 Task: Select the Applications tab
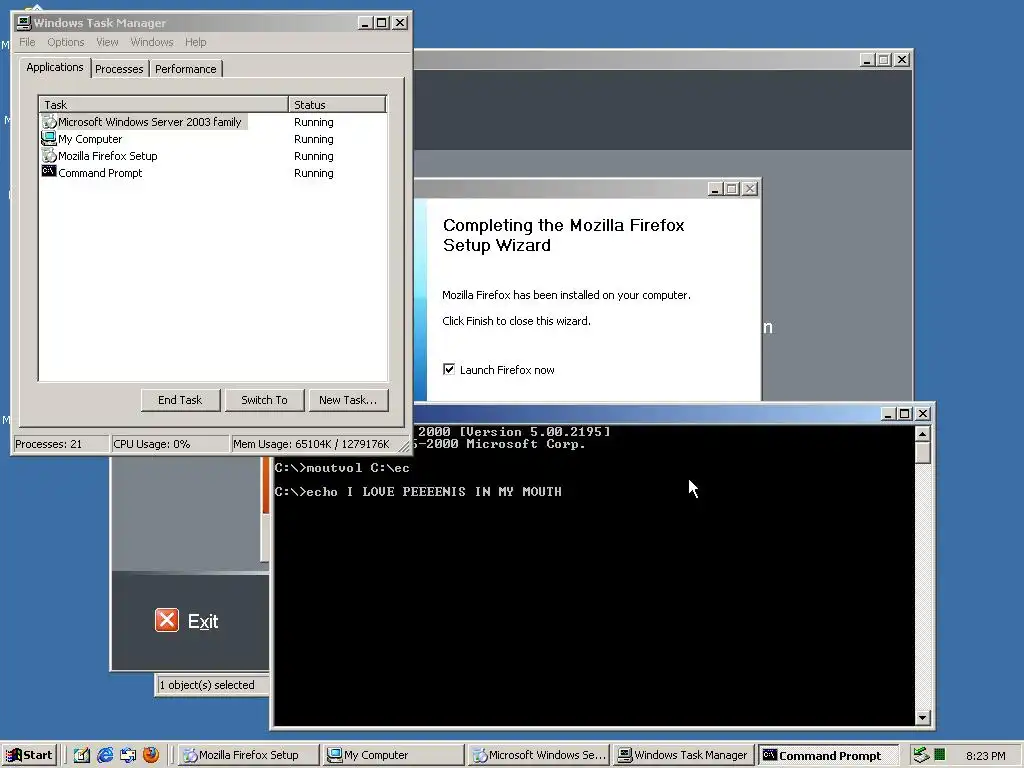coord(55,67)
